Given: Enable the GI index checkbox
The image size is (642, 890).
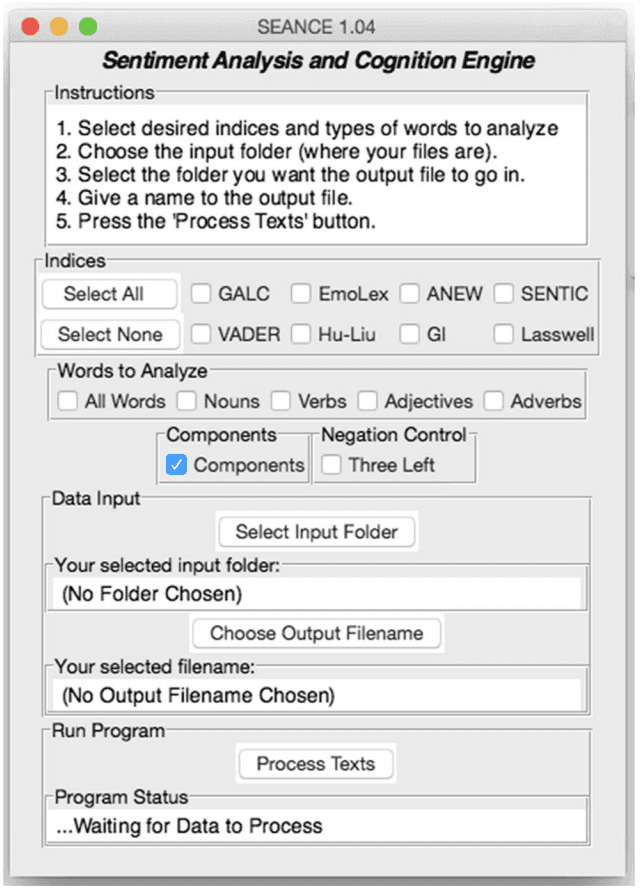Looking at the screenshot, I should 409,334.
